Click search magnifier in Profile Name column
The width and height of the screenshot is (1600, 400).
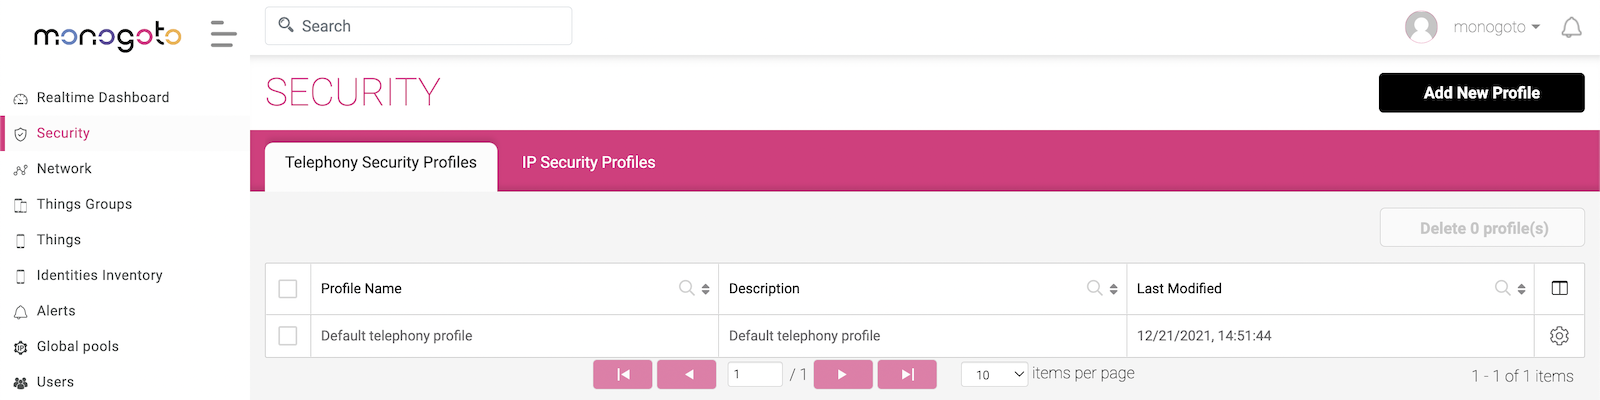click(686, 288)
